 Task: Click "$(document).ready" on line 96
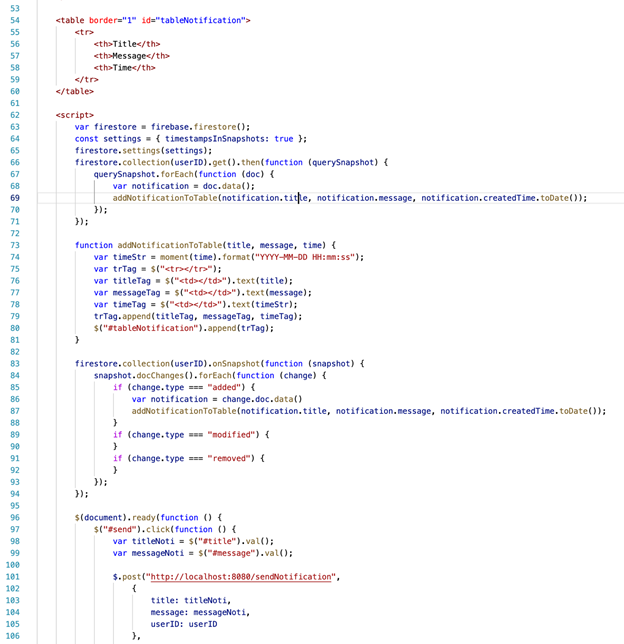(x=115, y=518)
